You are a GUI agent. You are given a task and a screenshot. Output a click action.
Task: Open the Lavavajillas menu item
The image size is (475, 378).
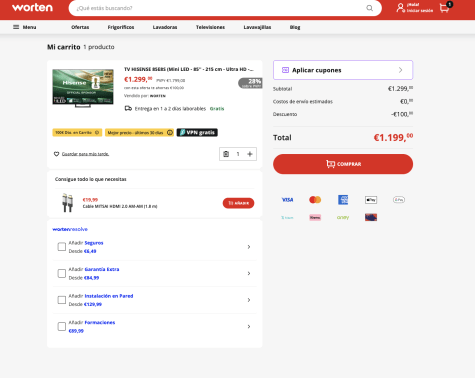(x=257, y=27)
